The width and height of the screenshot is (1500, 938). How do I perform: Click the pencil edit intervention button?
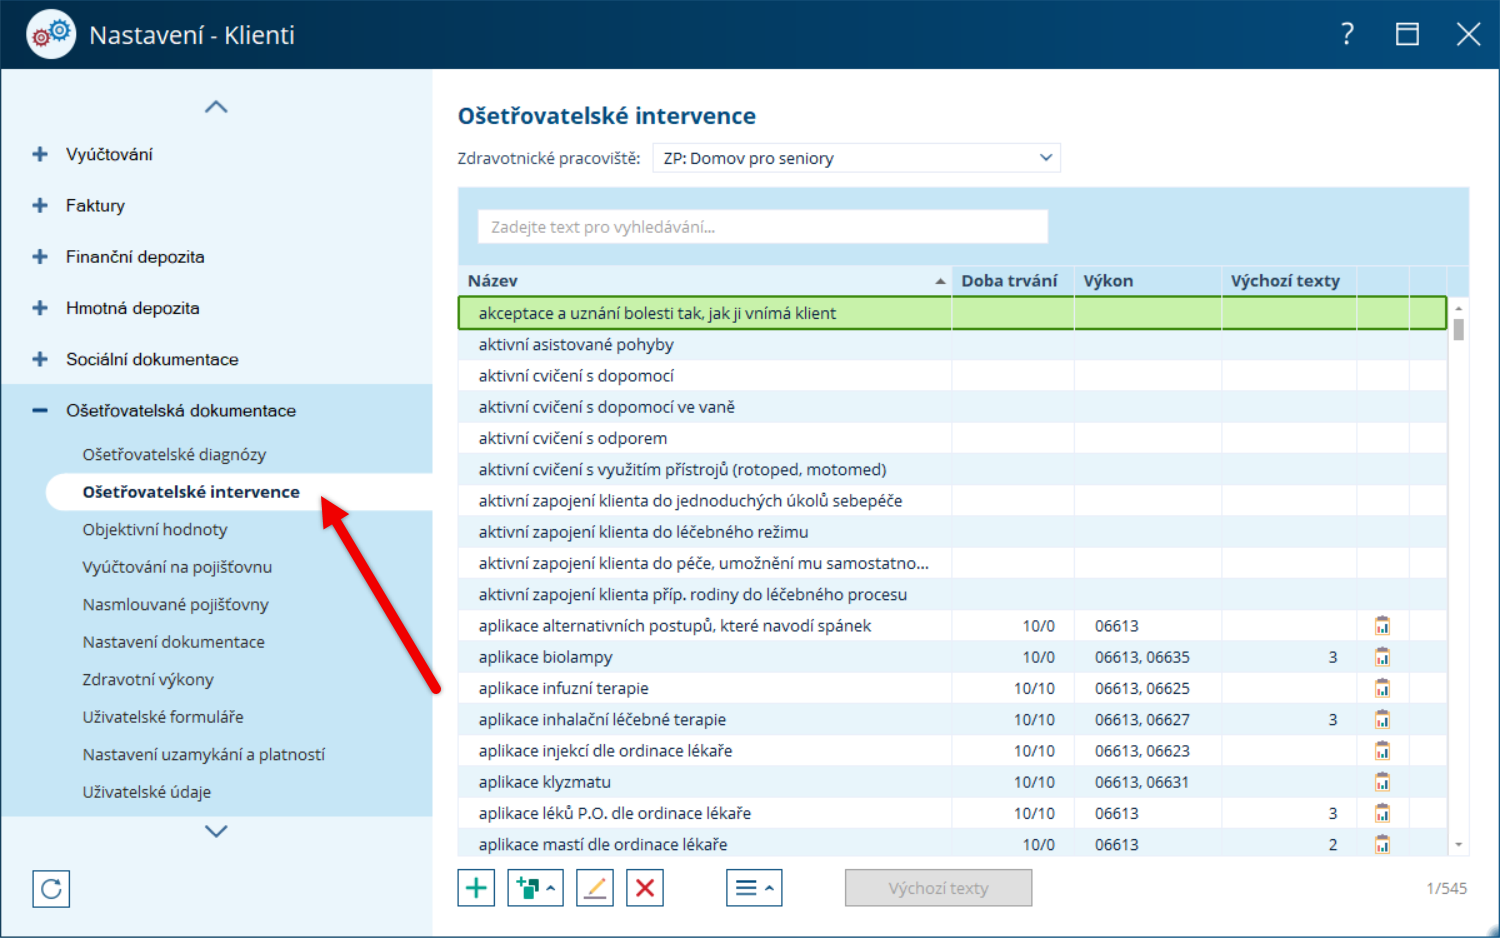pos(595,887)
